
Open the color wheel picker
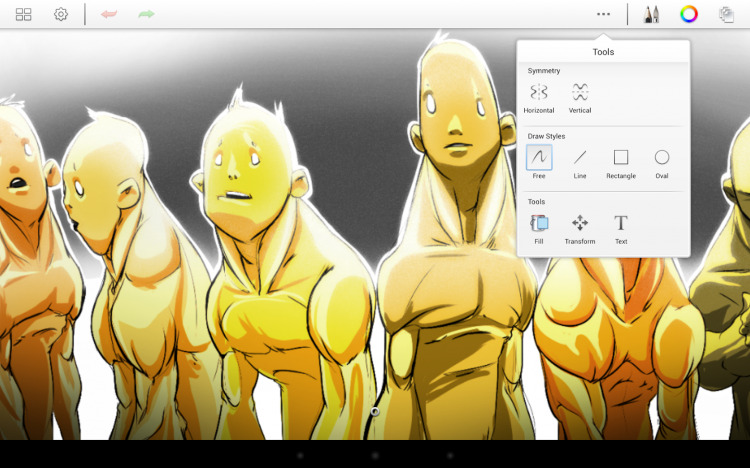pyautogui.click(x=689, y=14)
